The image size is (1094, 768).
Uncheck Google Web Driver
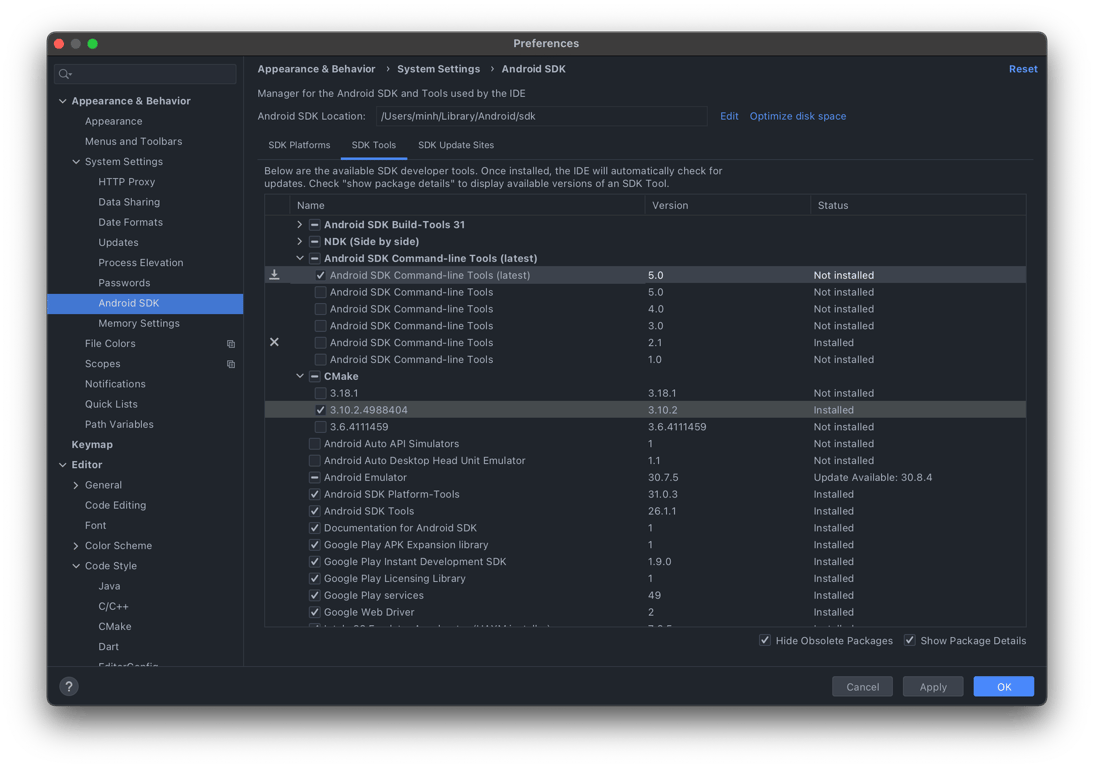[315, 612]
